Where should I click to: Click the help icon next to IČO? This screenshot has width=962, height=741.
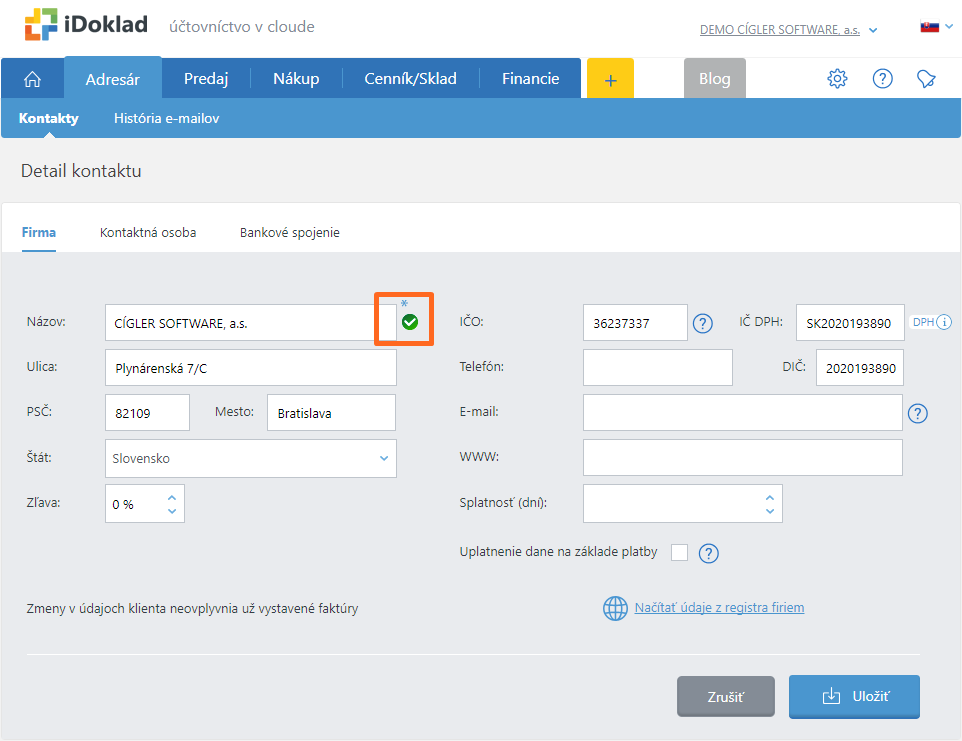703,323
